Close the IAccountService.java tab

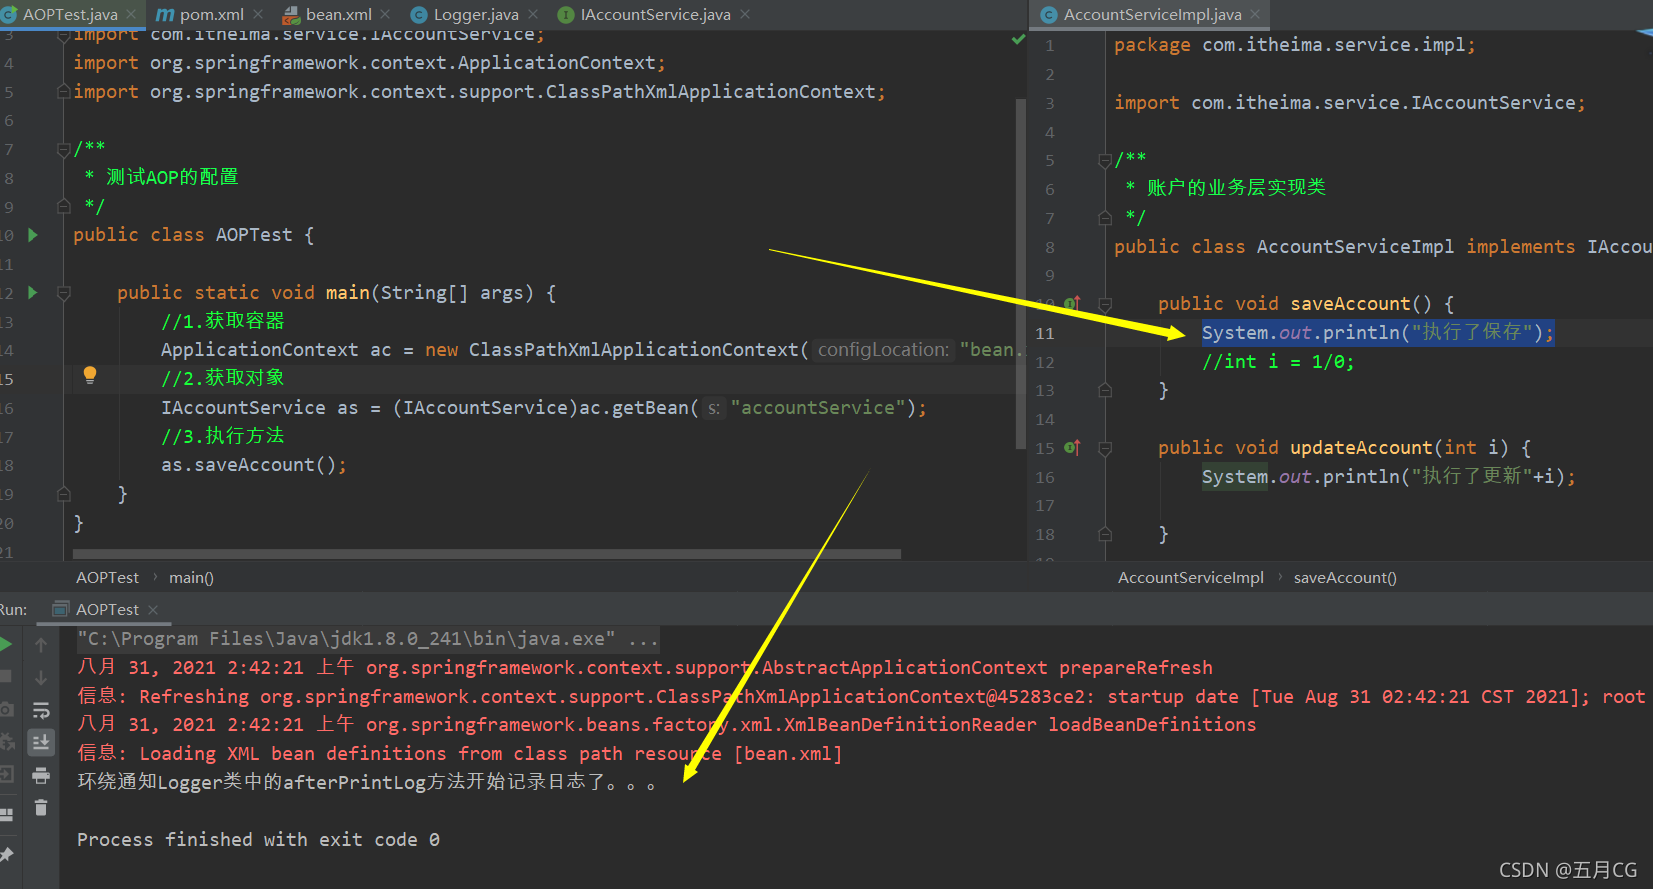point(745,15)
